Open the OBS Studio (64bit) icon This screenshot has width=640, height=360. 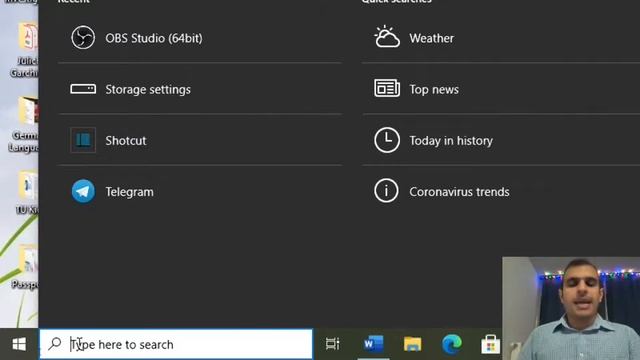click(x=83, y=38)
